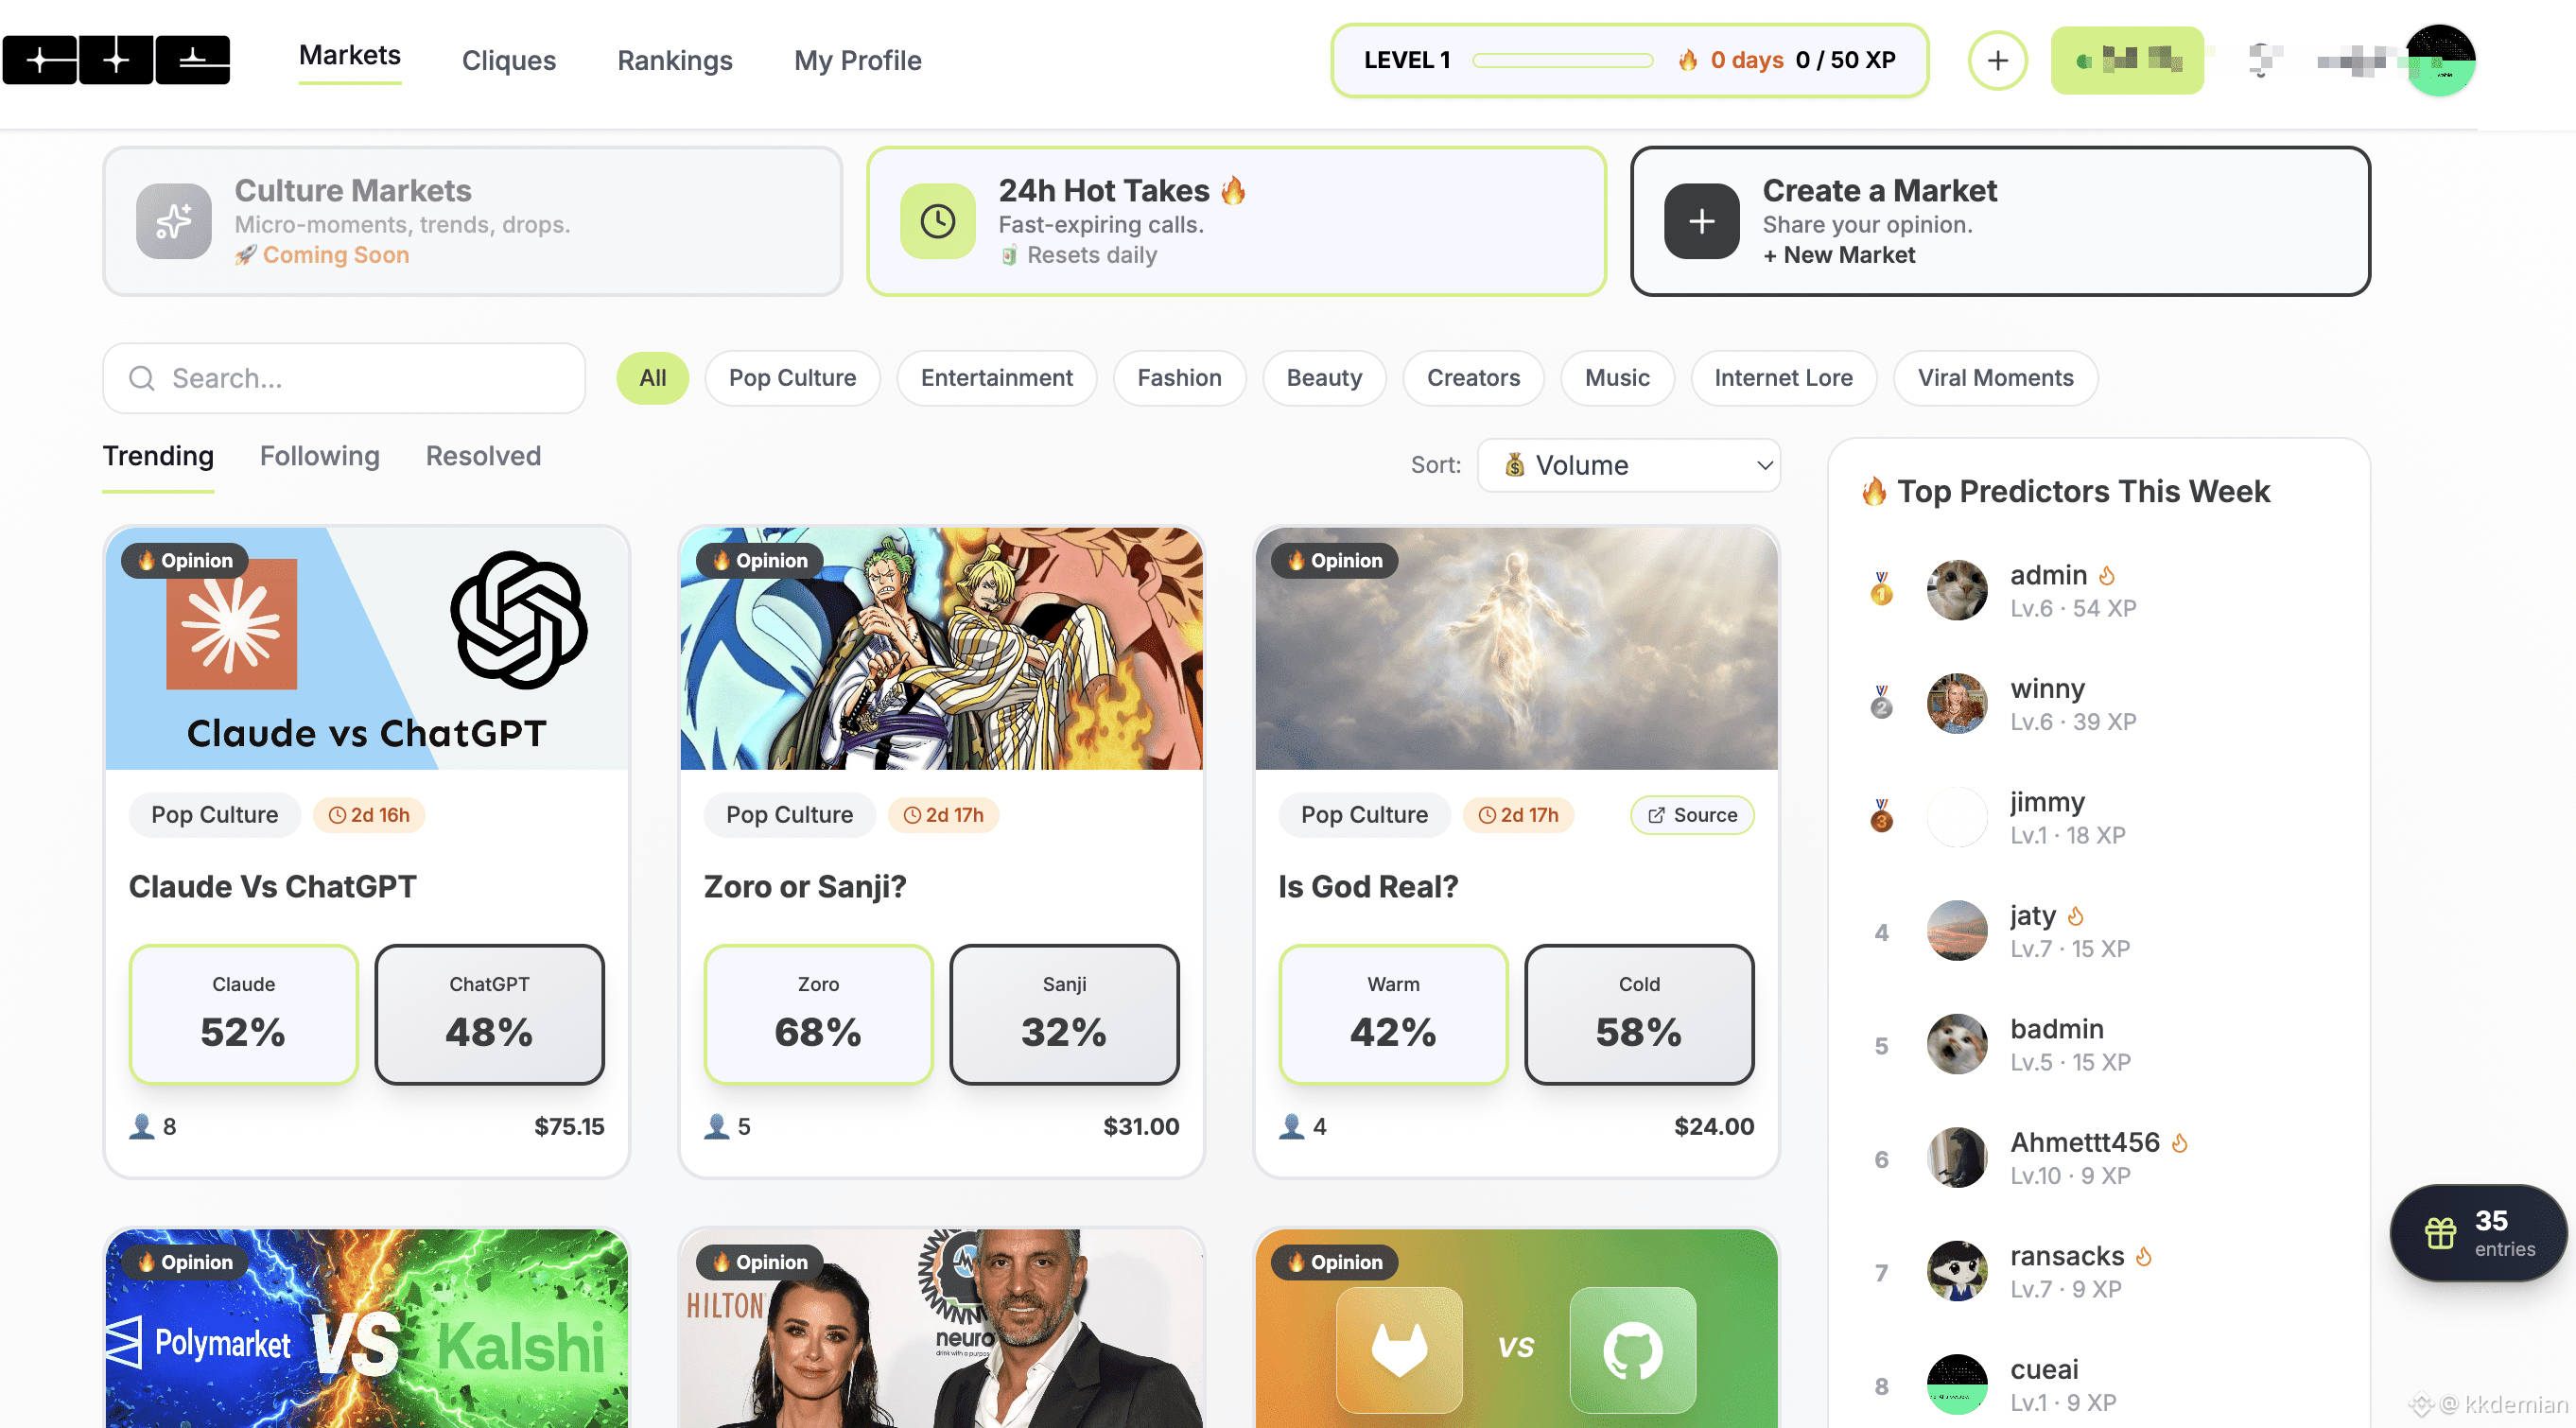The height and width of the screenshot is (1428, 2576).
Task: Open the 24h Hot Takes clock icon
Action: point(937,221)
